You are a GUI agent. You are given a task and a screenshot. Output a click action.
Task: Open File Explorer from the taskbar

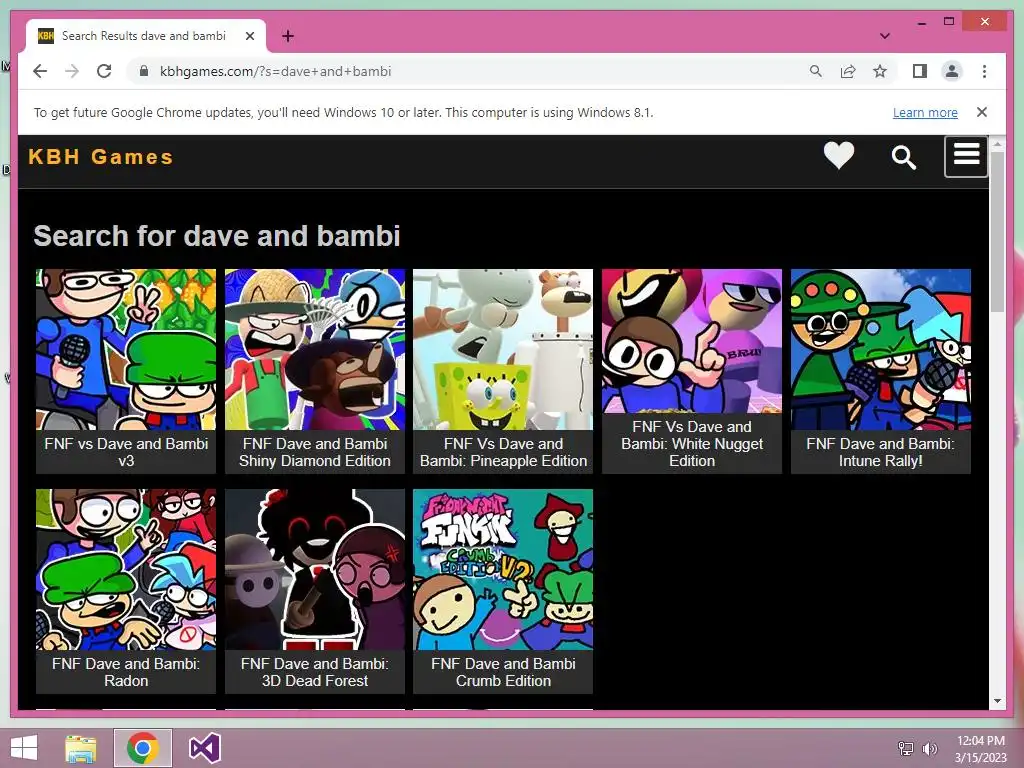pos(81,748)
